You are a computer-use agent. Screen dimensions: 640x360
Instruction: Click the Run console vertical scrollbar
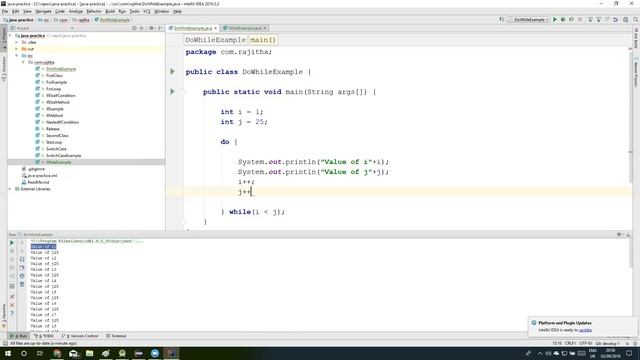point(630,253)
